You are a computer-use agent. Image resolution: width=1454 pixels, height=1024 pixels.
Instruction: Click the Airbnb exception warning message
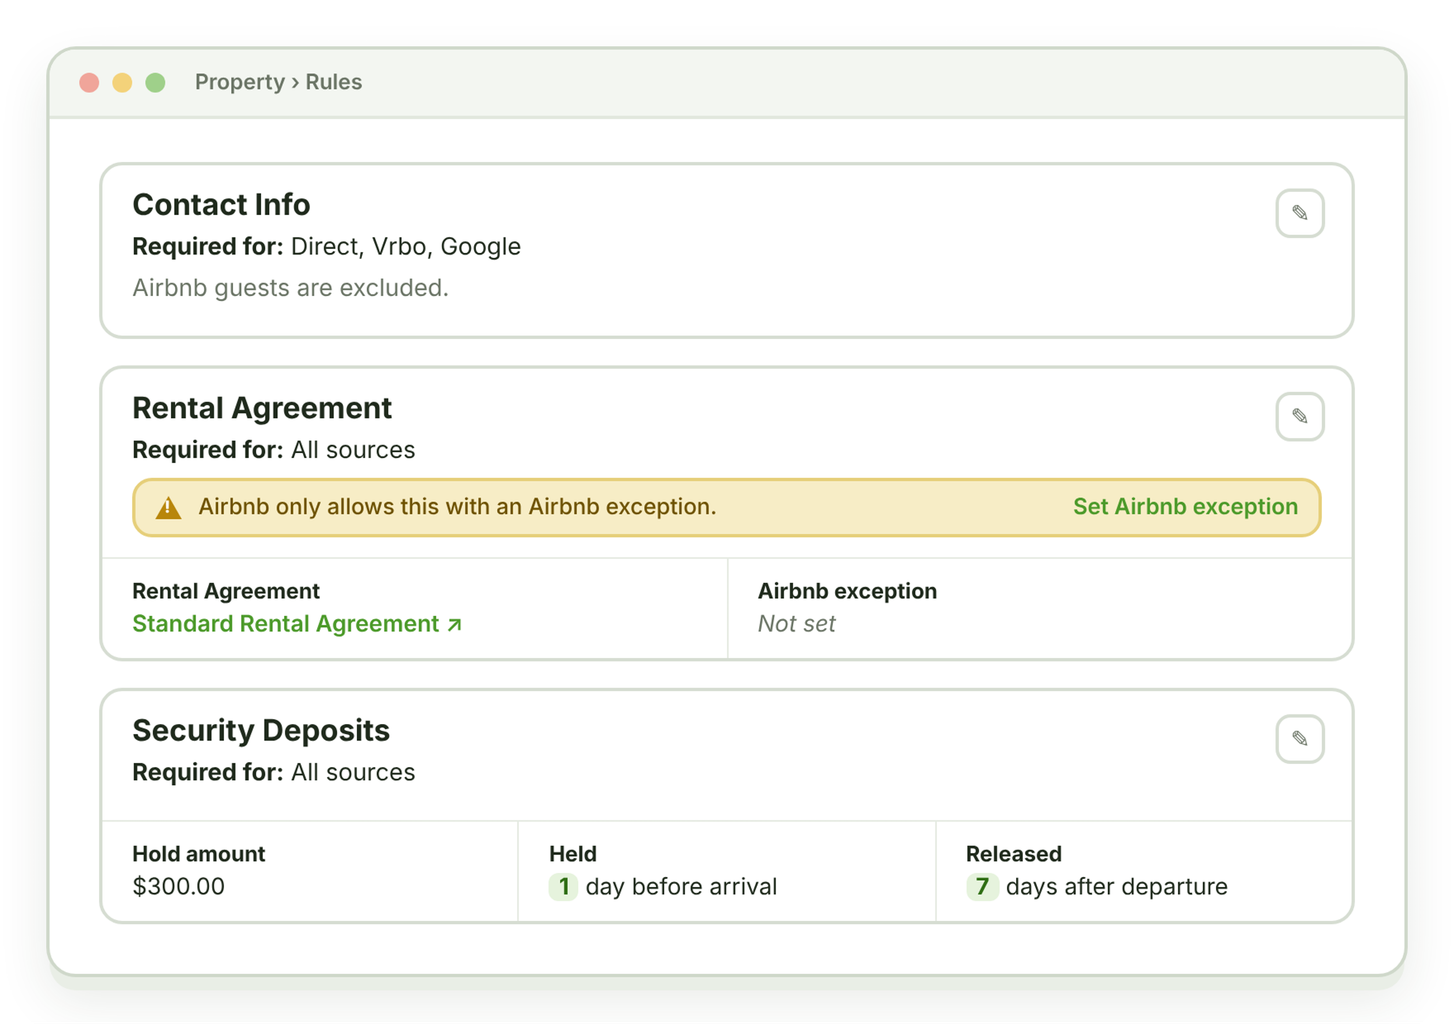(457, 506)
